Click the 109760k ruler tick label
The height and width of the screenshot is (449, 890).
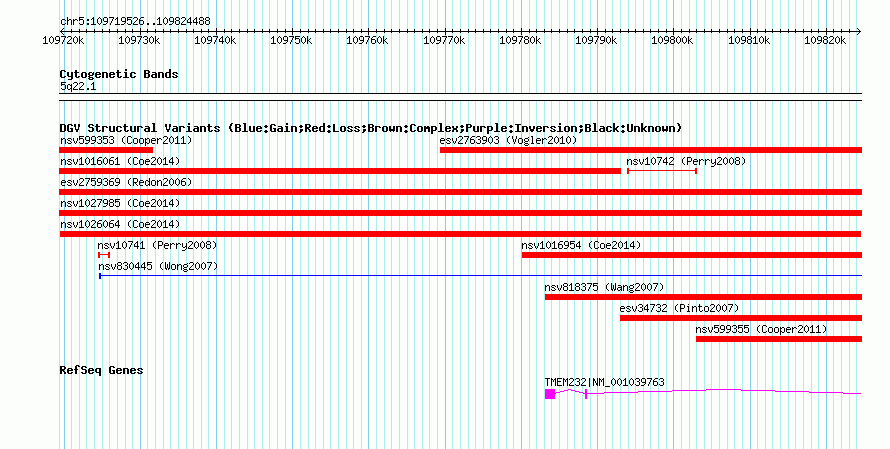367,41
